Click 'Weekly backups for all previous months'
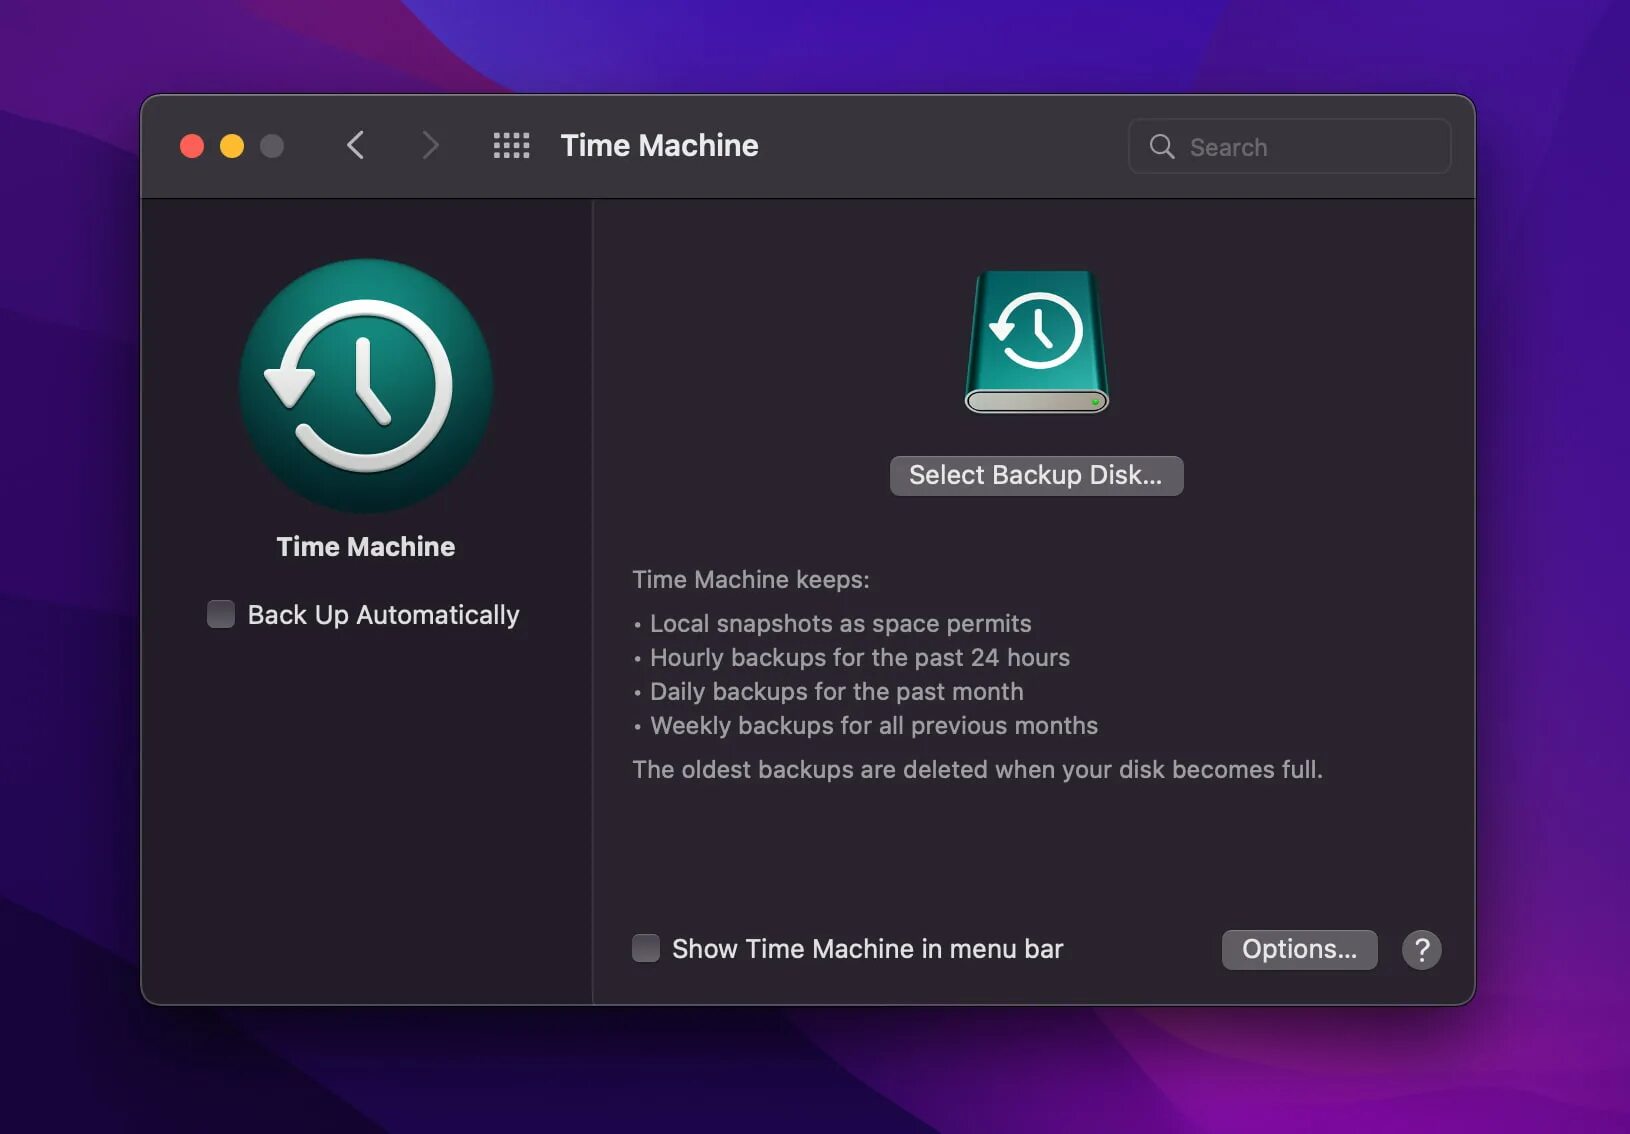Image resolution: width=1630 pixels, height=1134 pixels. 874,726
